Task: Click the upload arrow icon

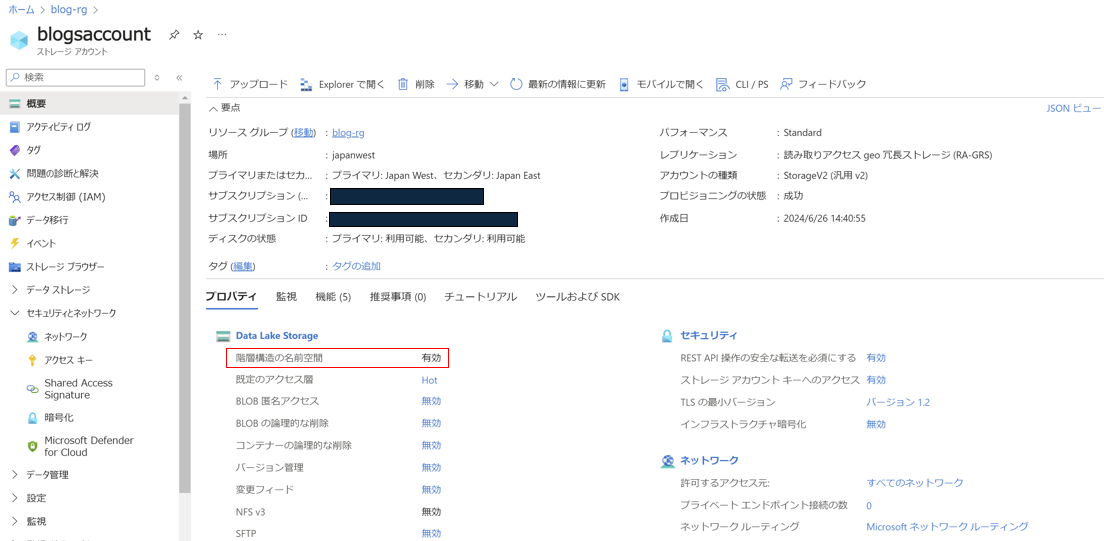Action: [218, 84]
